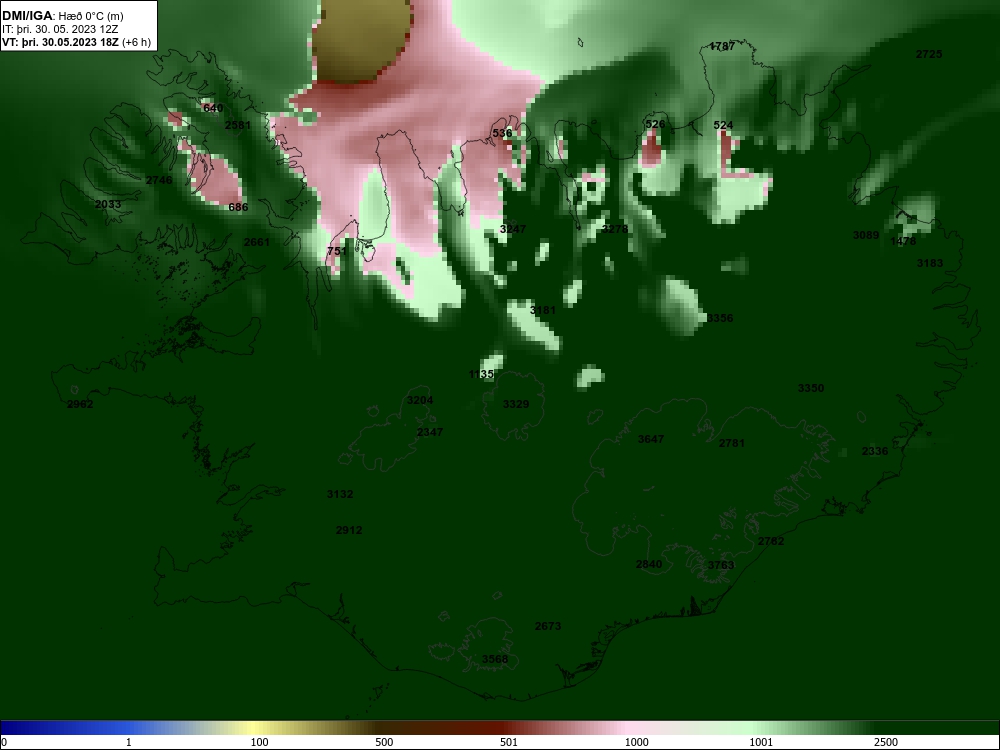Click the 2746 map value
Screen dimensions: 1000x750
[x=159, y=180]
